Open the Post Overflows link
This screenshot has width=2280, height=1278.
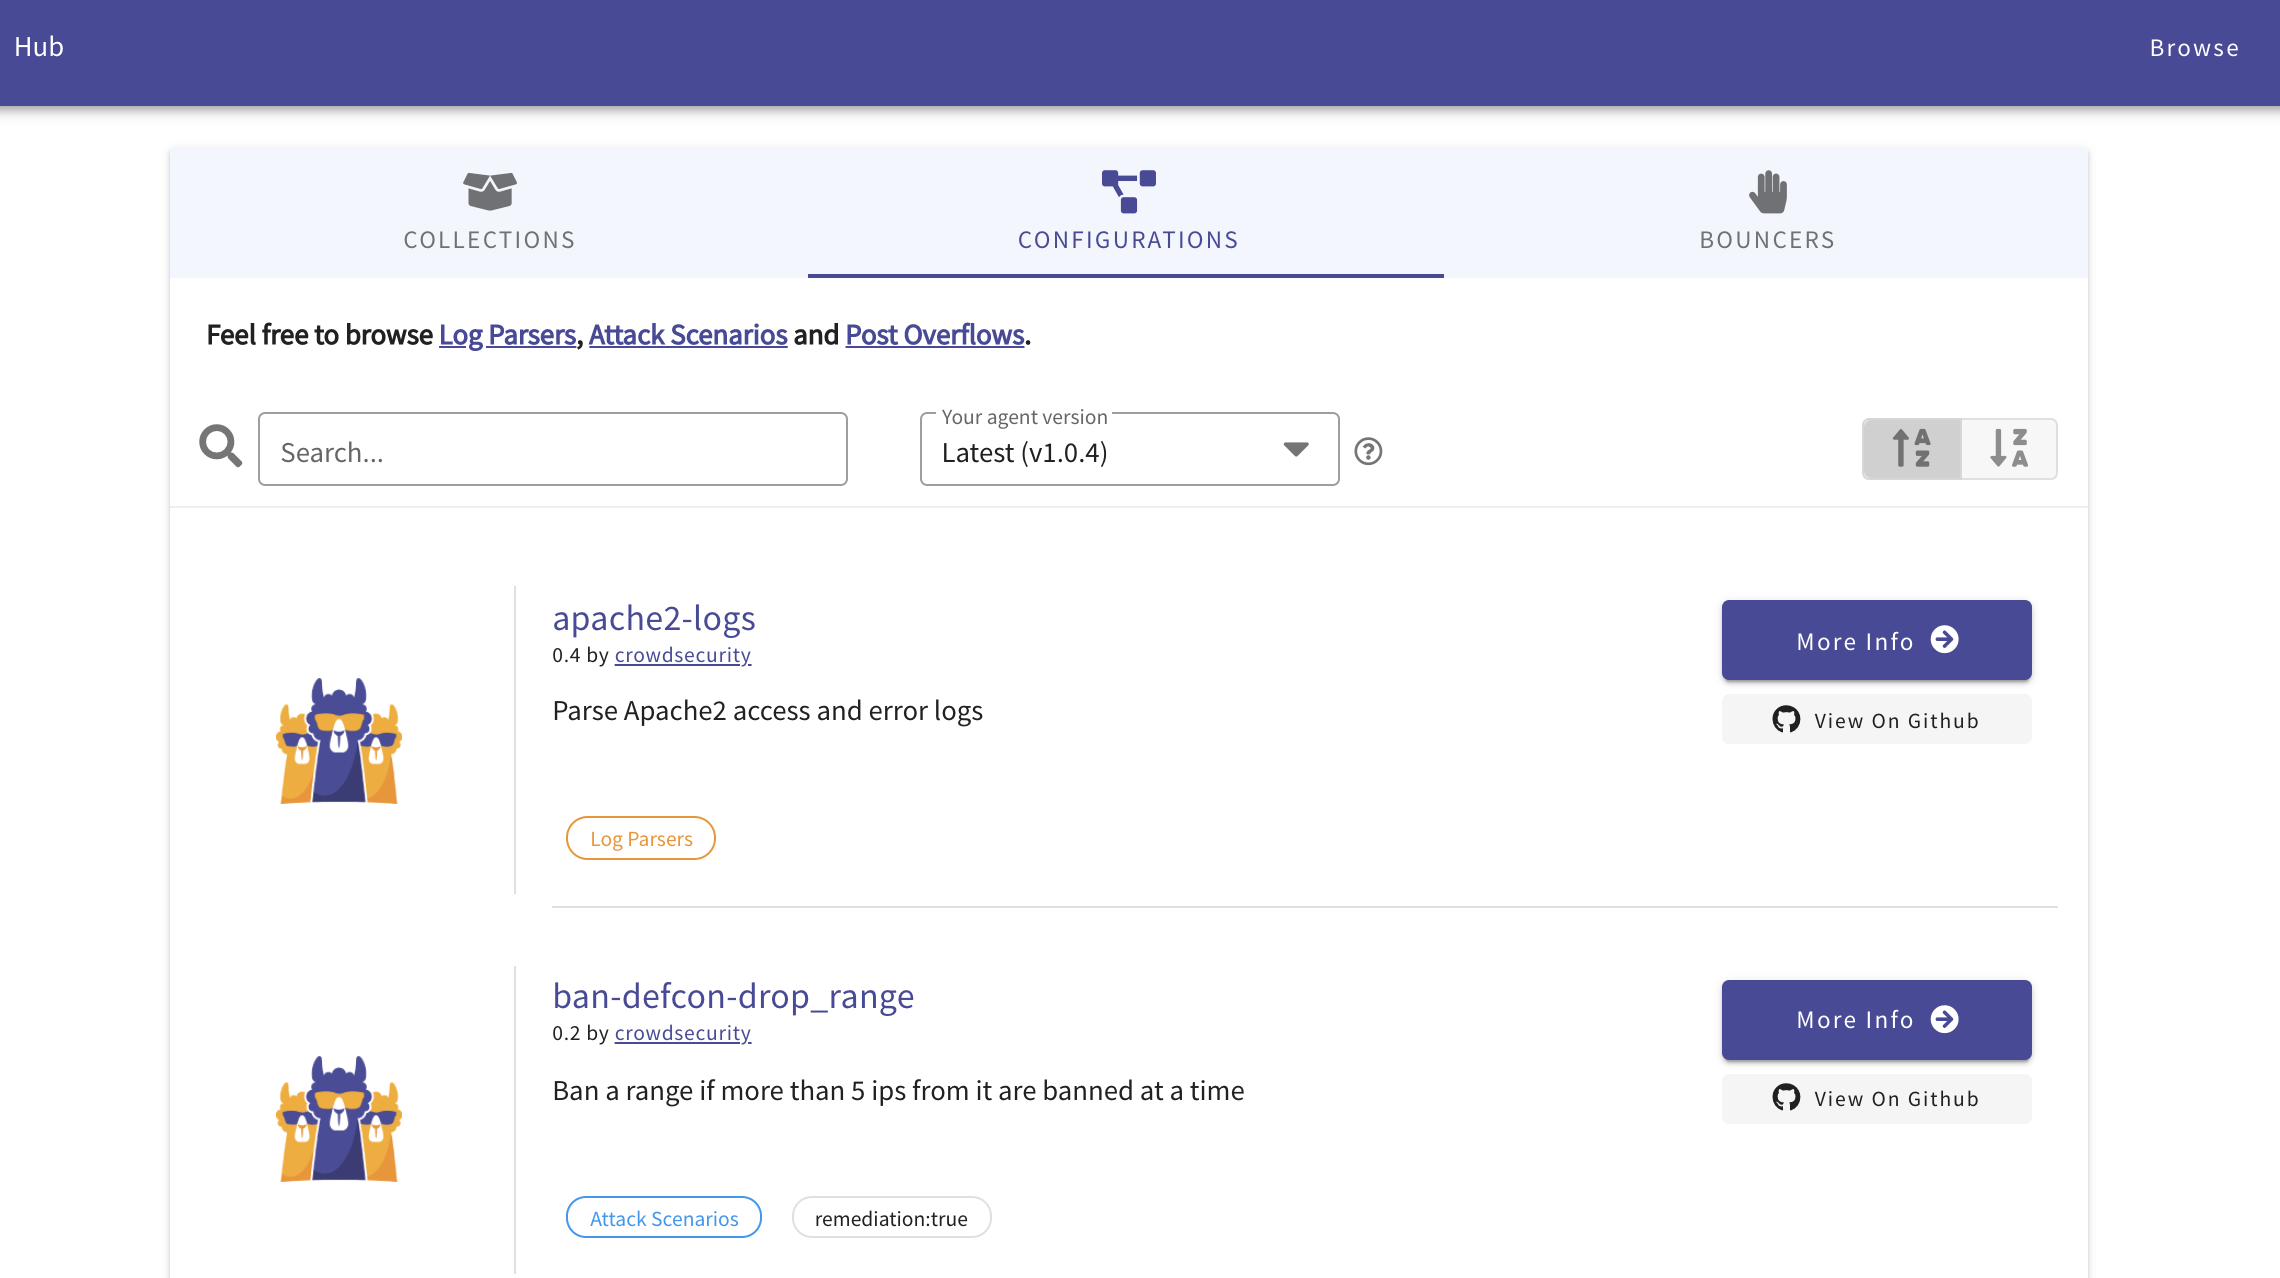(934, 335)
